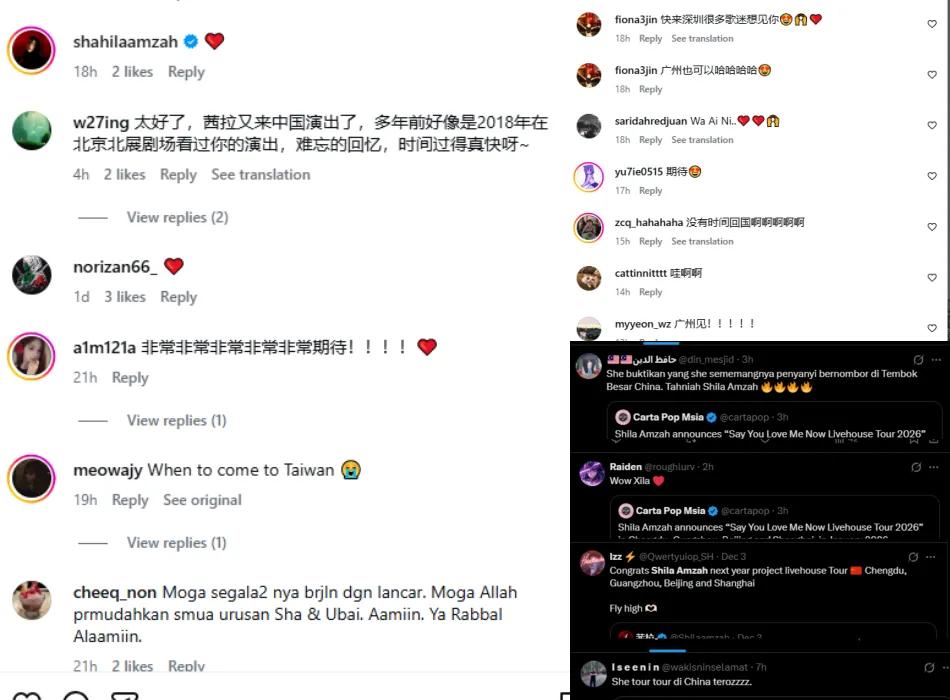The height and width of the screenshot is (700, 950).
Task: Open more options on Izz's tweet
Action: [931, 556]
